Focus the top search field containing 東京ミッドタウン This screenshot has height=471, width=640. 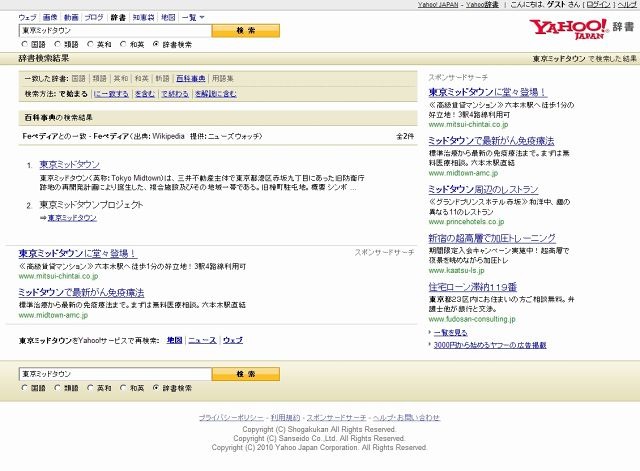click(115, 31)
